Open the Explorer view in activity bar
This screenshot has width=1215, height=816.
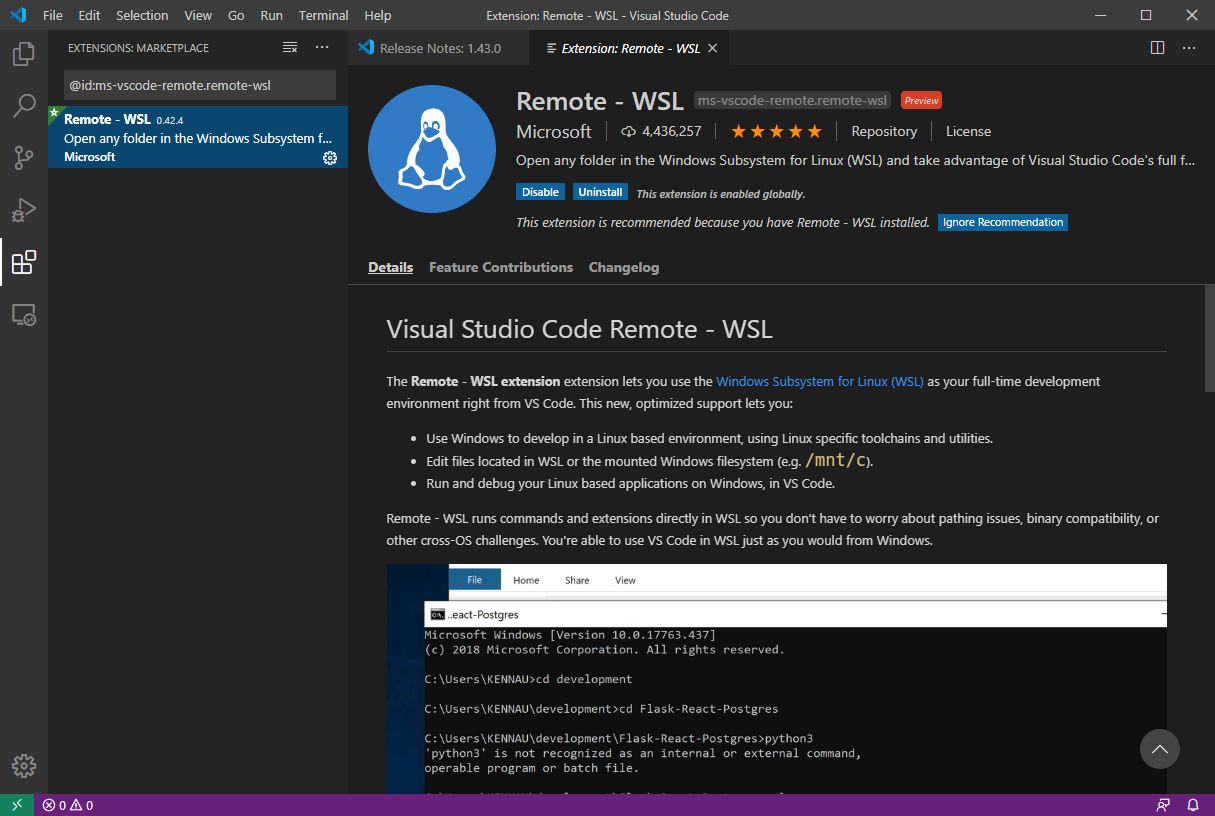click(x=24, y=54)
